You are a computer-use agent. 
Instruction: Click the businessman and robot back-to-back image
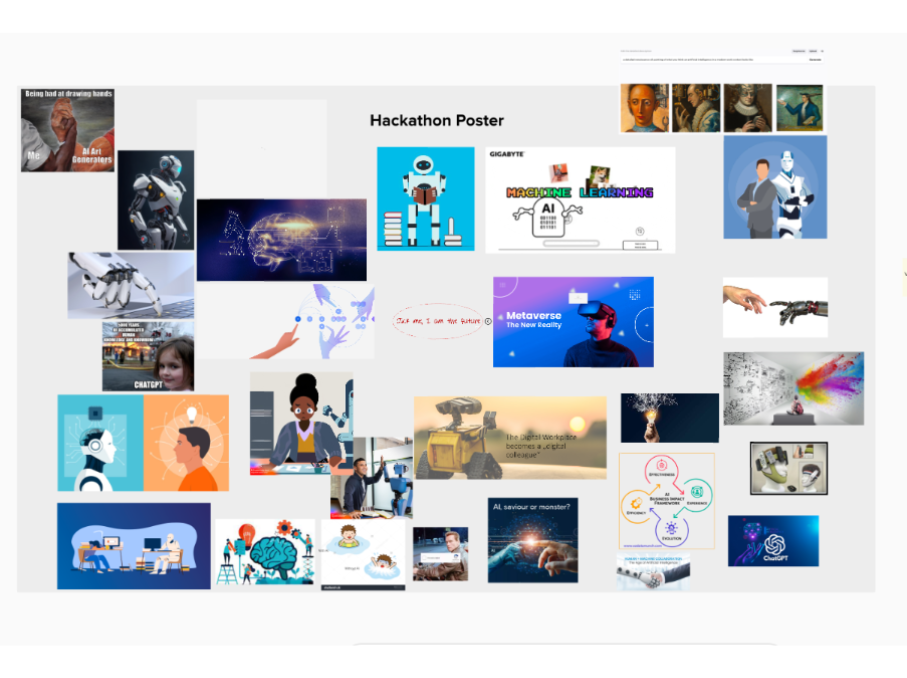click(775, 187)
